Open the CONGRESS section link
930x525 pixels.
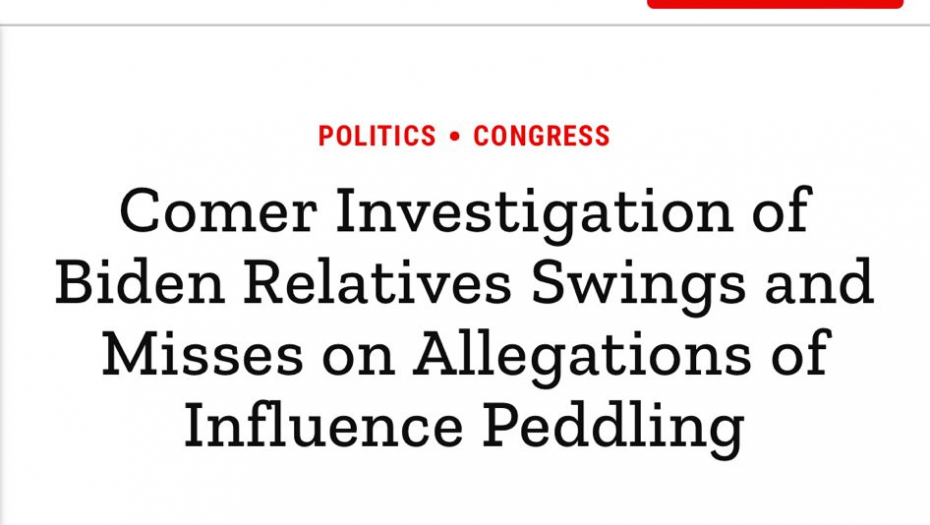point(541,136)
